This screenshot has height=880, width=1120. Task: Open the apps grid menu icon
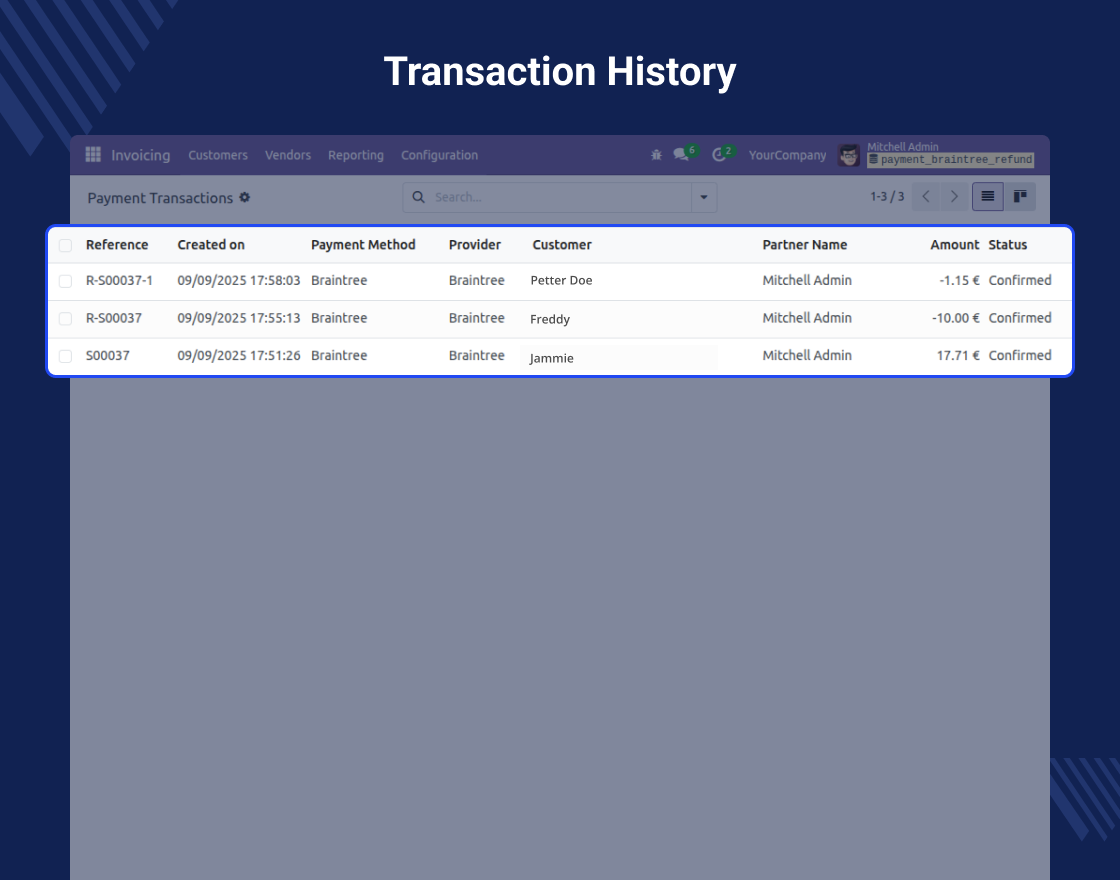tap(93, 154)
